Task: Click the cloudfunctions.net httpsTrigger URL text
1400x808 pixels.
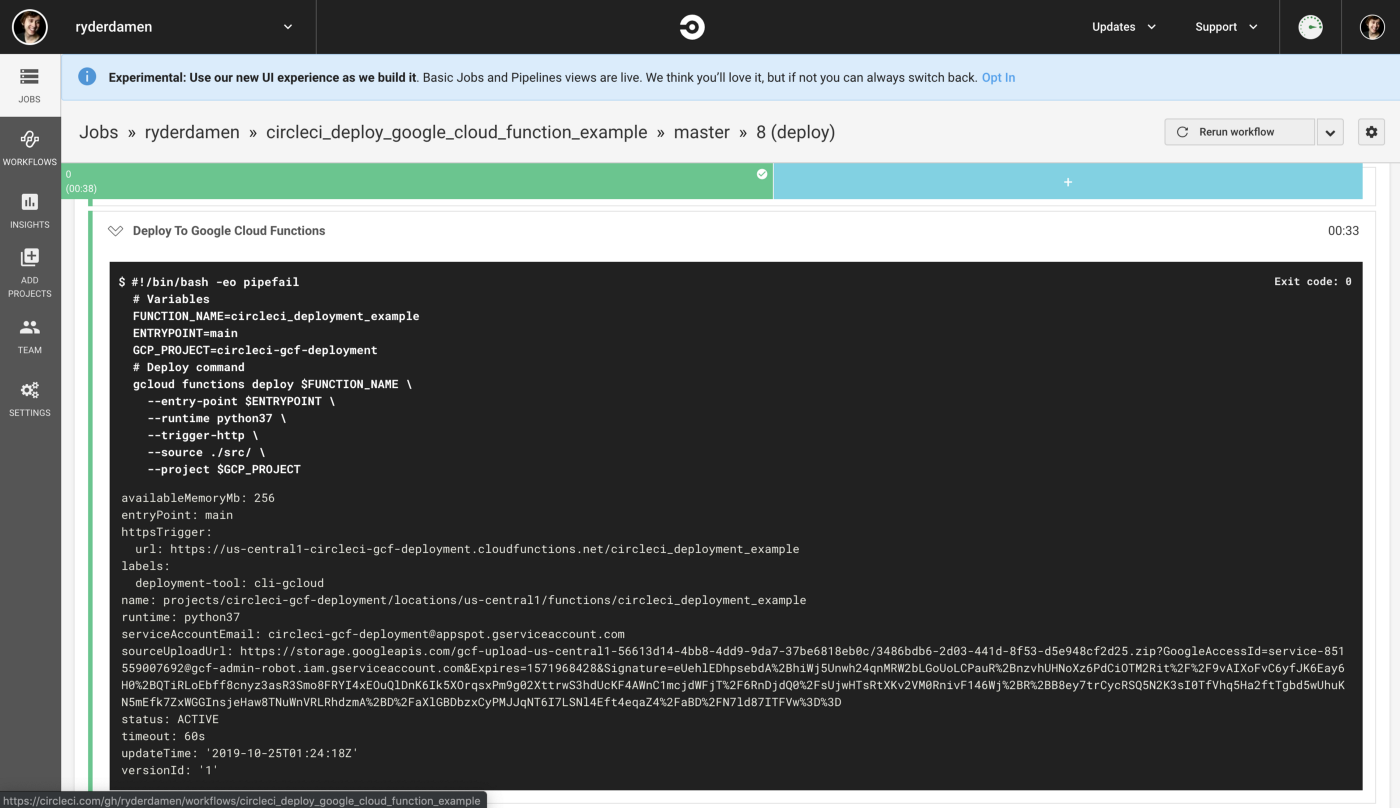Action: [484, 549]
